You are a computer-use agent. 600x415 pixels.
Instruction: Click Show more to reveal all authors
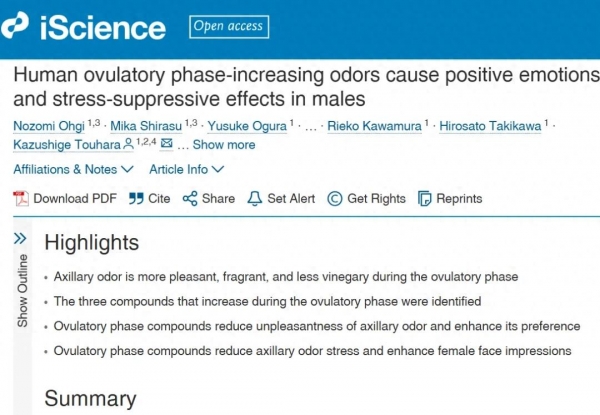point(223,145)
